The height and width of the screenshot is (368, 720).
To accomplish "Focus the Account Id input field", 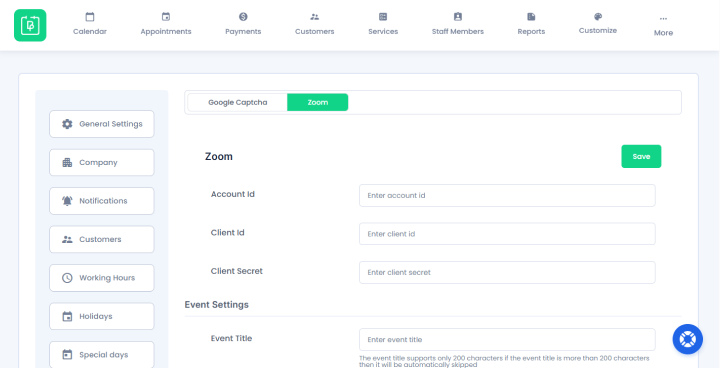I will (507, 196).
